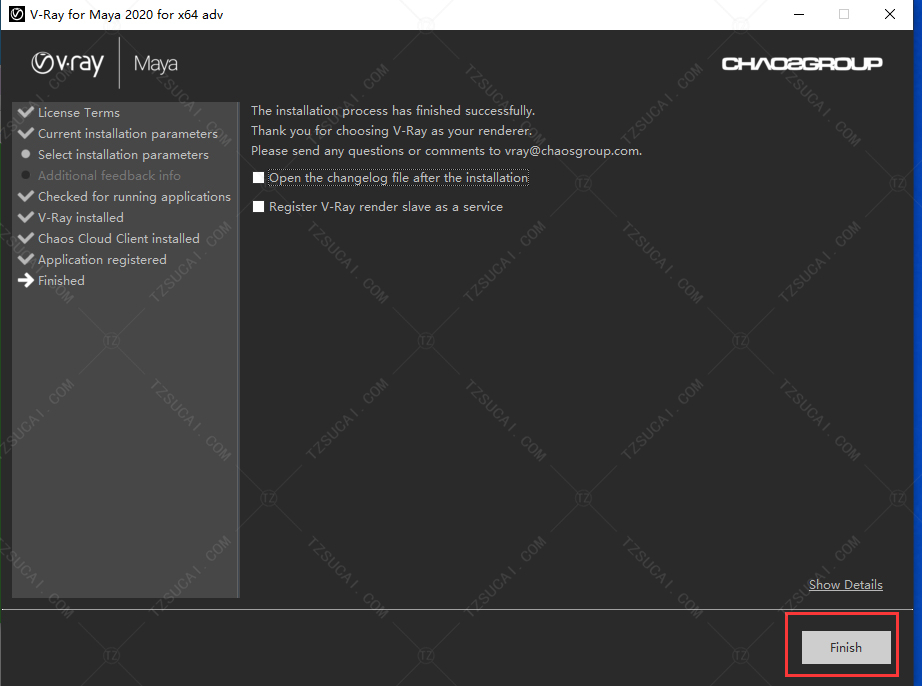Click the V-Ray app icon in the title bar
This screenshot has height=686, width=922.
click(16, 14)
